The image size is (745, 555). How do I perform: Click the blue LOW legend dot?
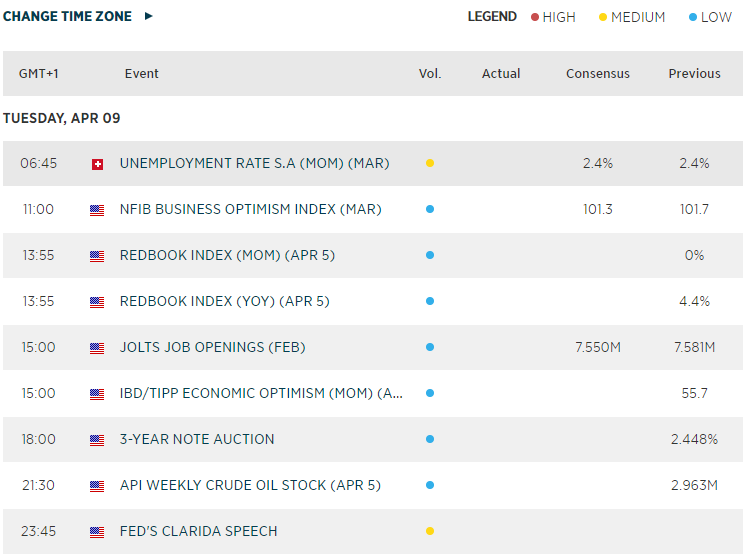click(692, 17)
